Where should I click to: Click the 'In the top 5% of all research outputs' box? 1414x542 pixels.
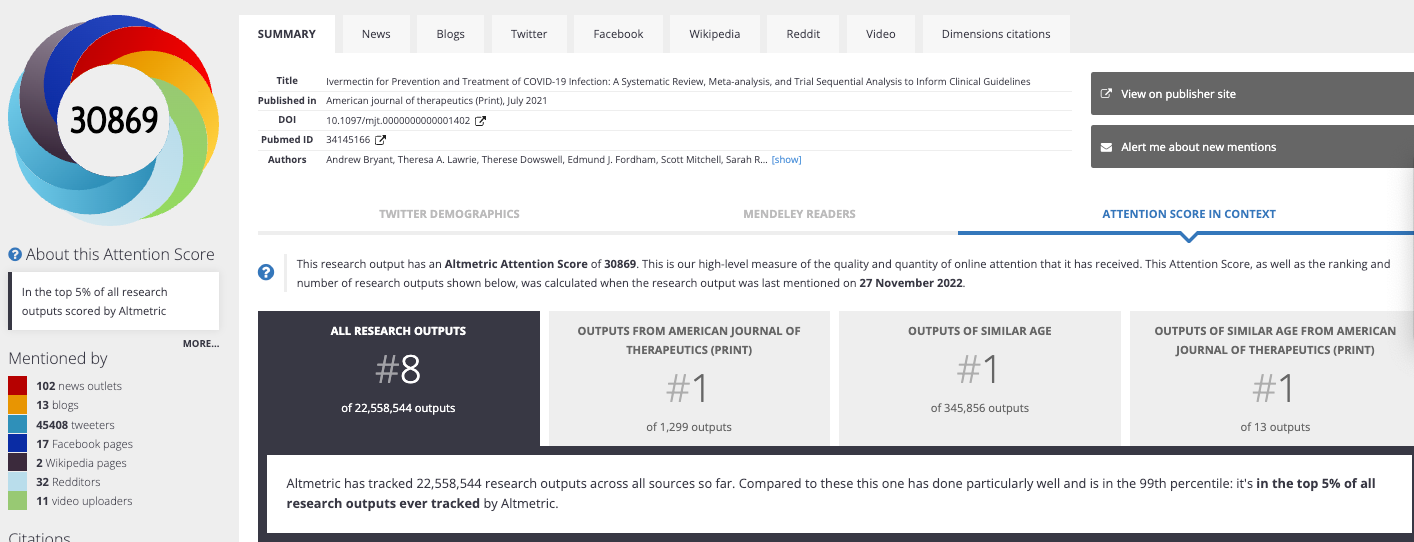tap(114, 301)
